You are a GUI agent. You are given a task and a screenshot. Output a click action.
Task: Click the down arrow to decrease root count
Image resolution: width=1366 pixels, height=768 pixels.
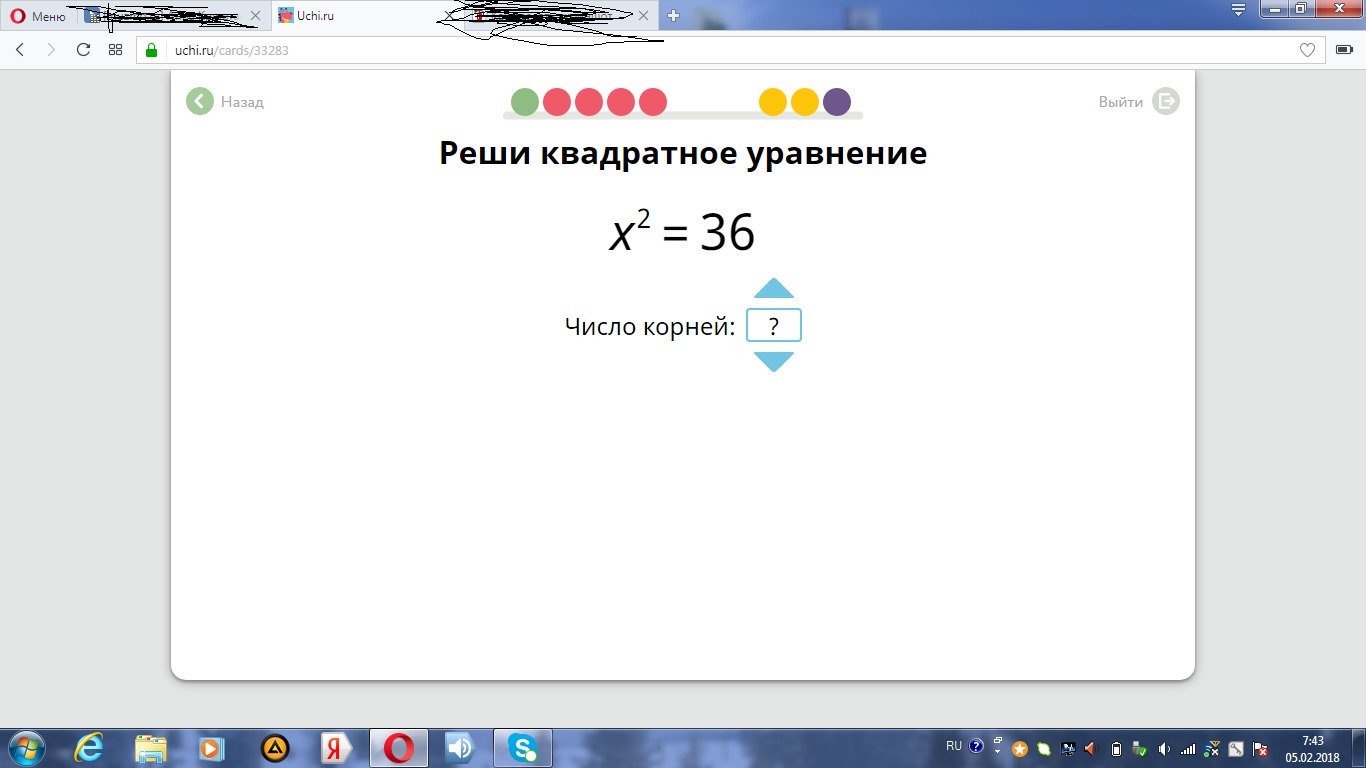(773, 362)
